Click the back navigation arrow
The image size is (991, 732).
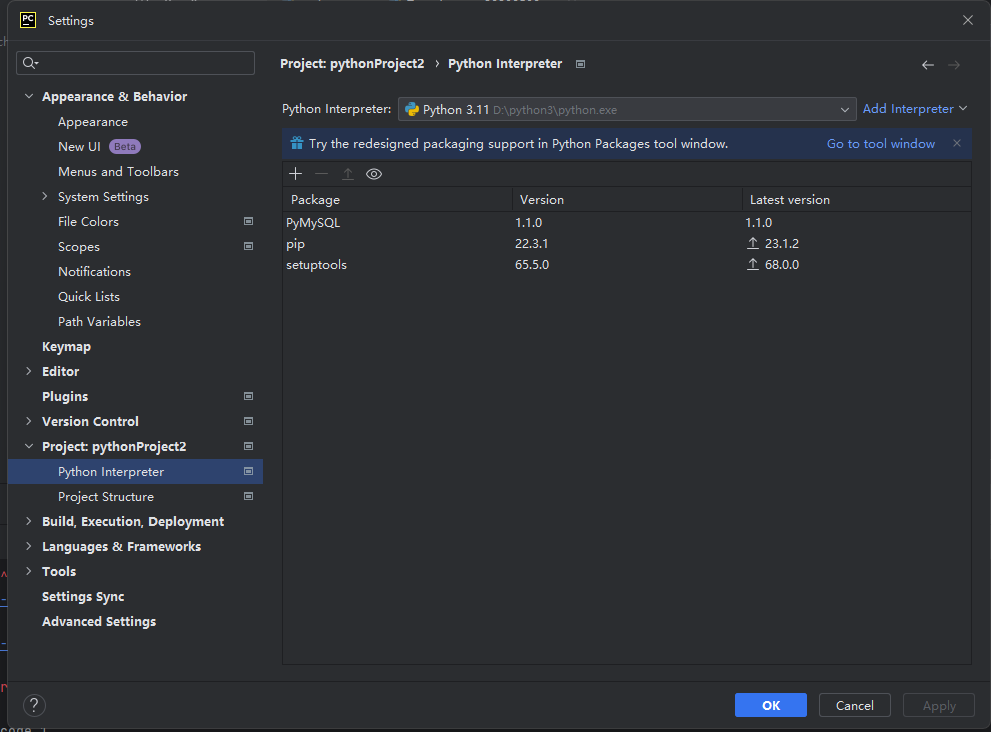[x=927, y=65]
